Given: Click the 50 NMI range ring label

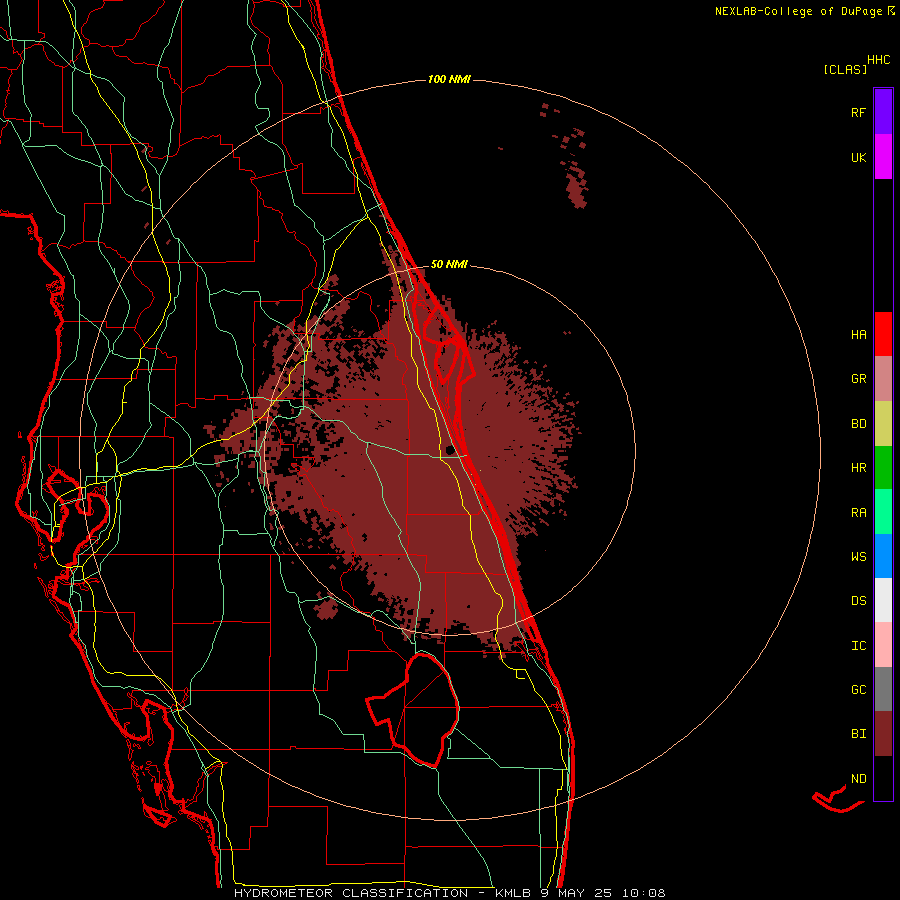Looking at the screenshot, I should coord(449,264).
